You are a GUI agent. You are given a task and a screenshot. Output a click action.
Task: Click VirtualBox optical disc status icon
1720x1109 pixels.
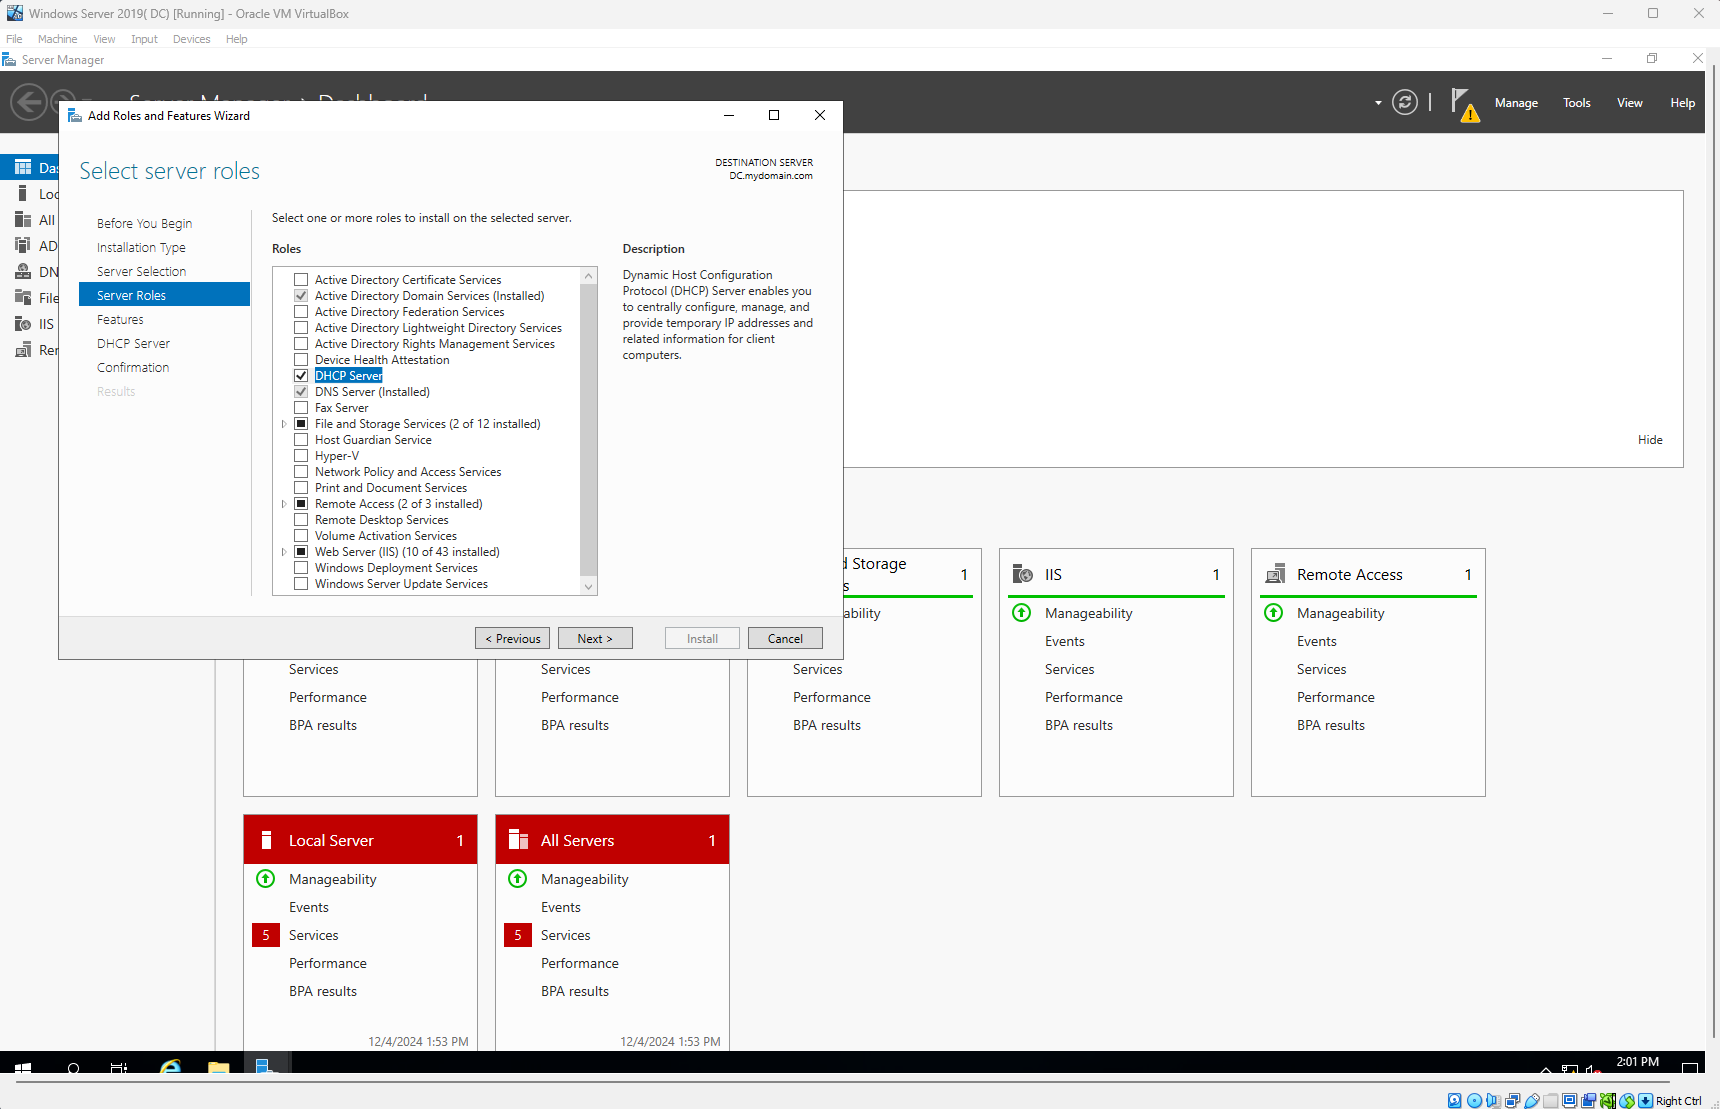click(x=1474, y=1101)
